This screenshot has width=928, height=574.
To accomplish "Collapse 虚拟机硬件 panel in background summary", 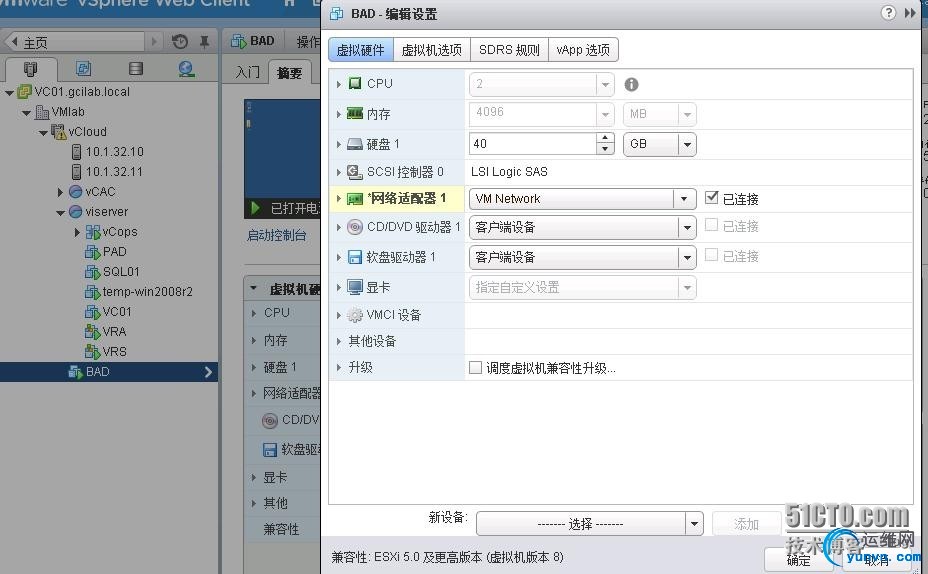I will 253,288.
